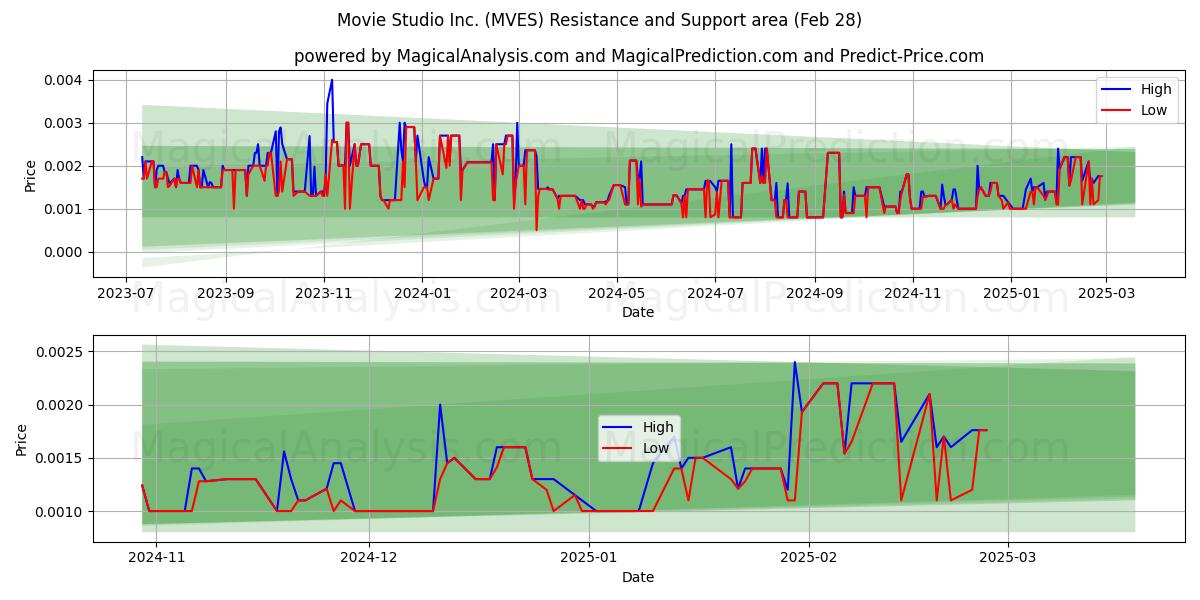Click the 0.004 price spike peak in the top chart
The image size is (1200, 600).
tap(332, 80)
